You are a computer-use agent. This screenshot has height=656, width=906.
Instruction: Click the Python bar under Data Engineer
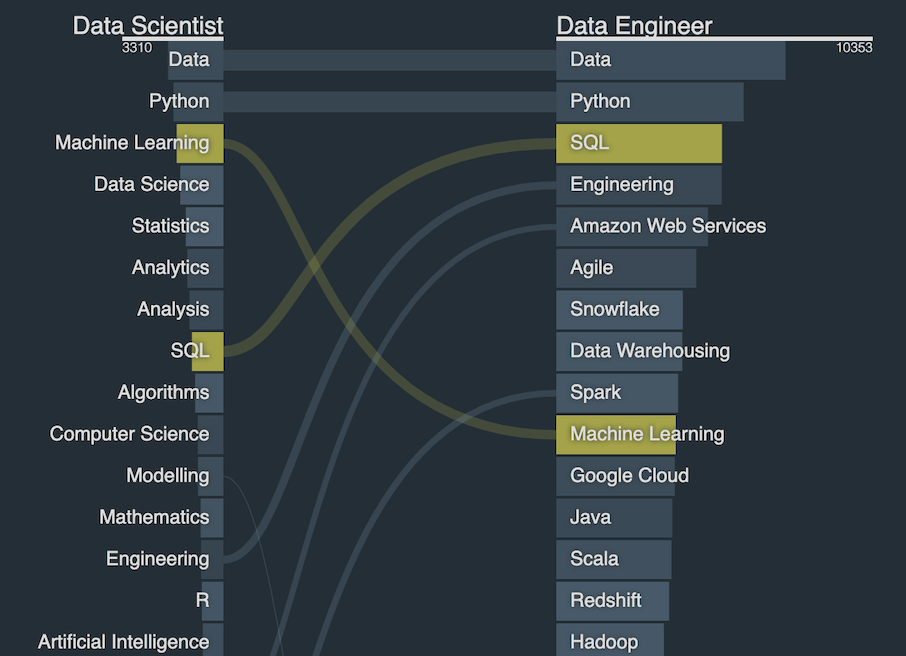(650, 102)
